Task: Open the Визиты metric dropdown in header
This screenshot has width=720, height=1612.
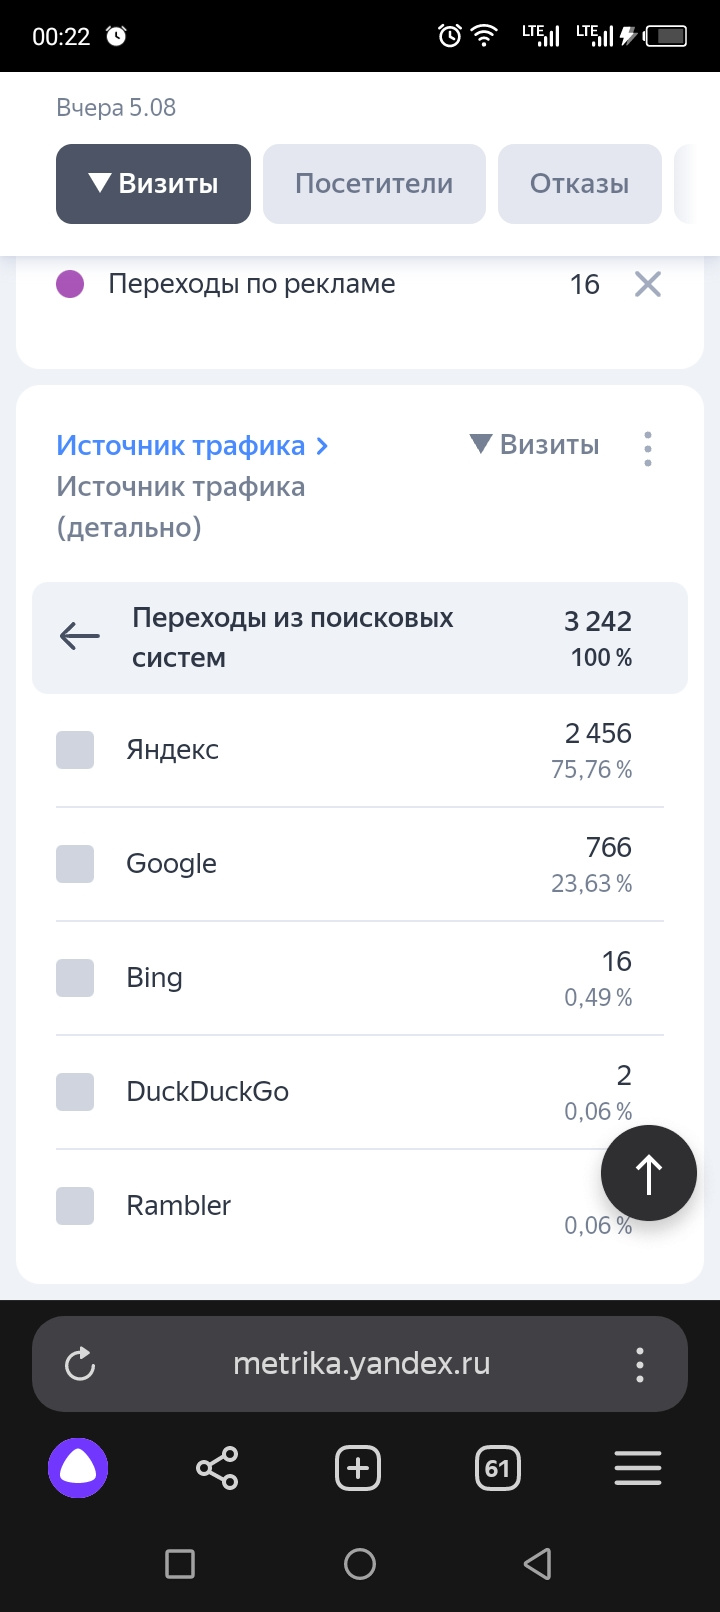Action: 153,184
